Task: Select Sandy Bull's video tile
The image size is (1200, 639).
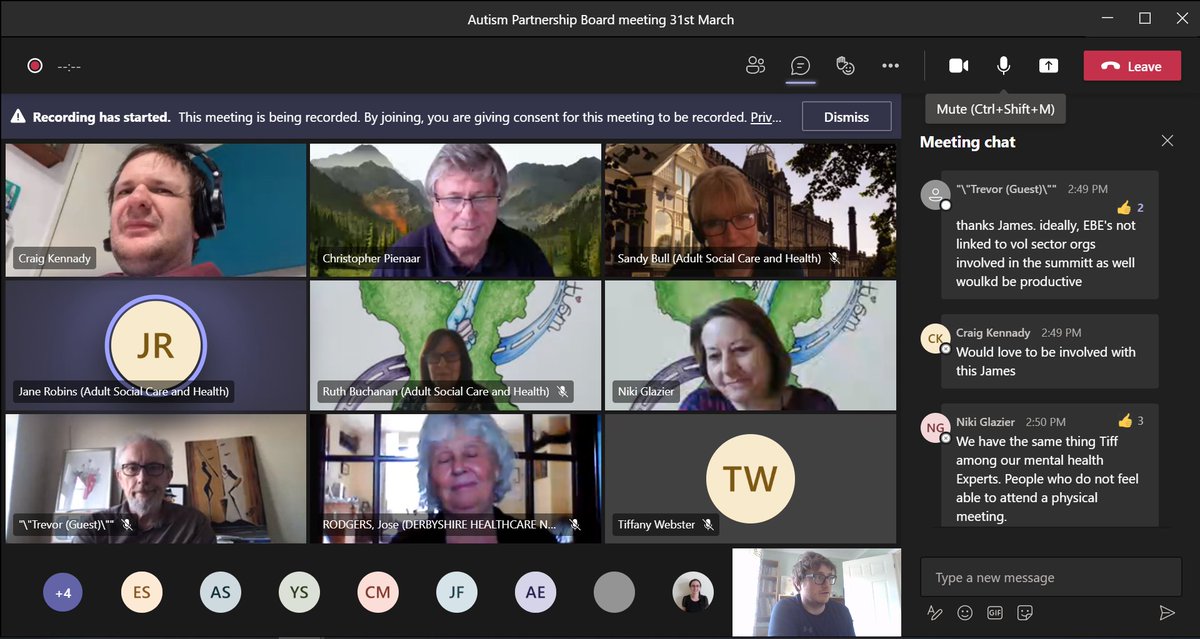Action: (750, 210)
